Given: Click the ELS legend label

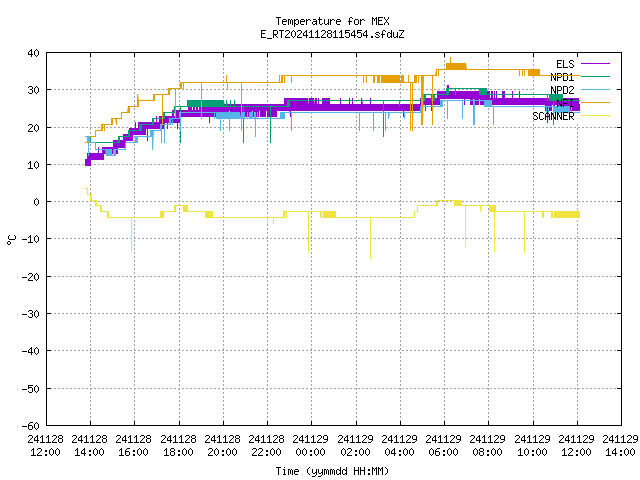Looking at the screenshot, I should (x=565, y=64).
